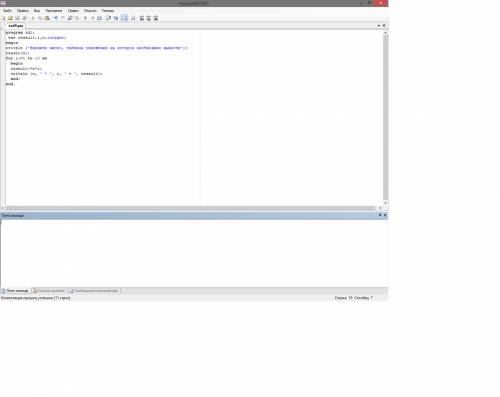Switch to the Сообщения компилятора tab
Viewport: 500px width, 397px height.
click(94, 291)
